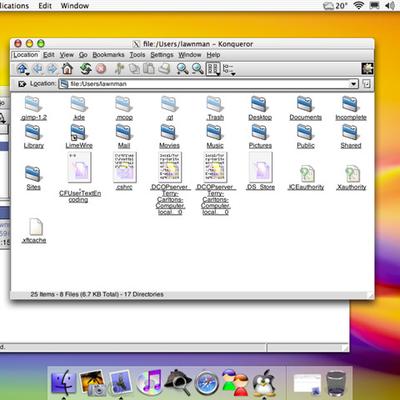Viewport: 400px width, 400px height.
Task: Click Go button beside location bar
Action: (x=366, y=84)
